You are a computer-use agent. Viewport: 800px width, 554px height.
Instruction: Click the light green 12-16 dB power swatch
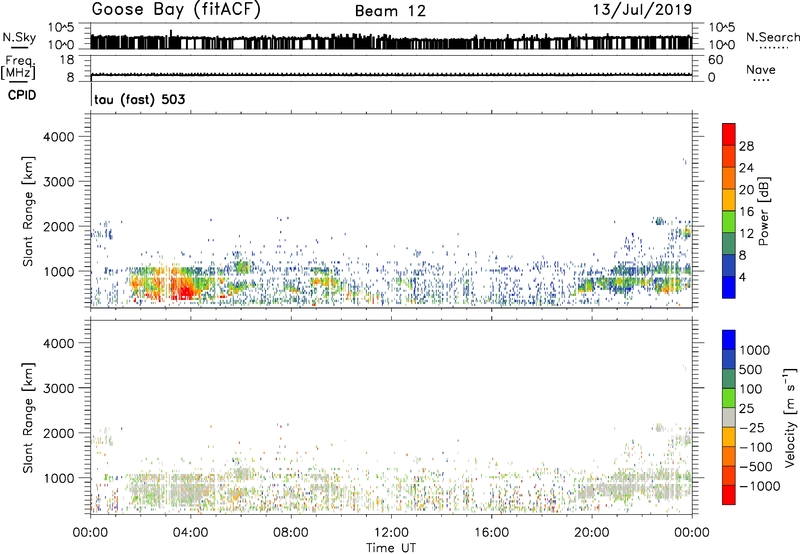pos(729,222)
